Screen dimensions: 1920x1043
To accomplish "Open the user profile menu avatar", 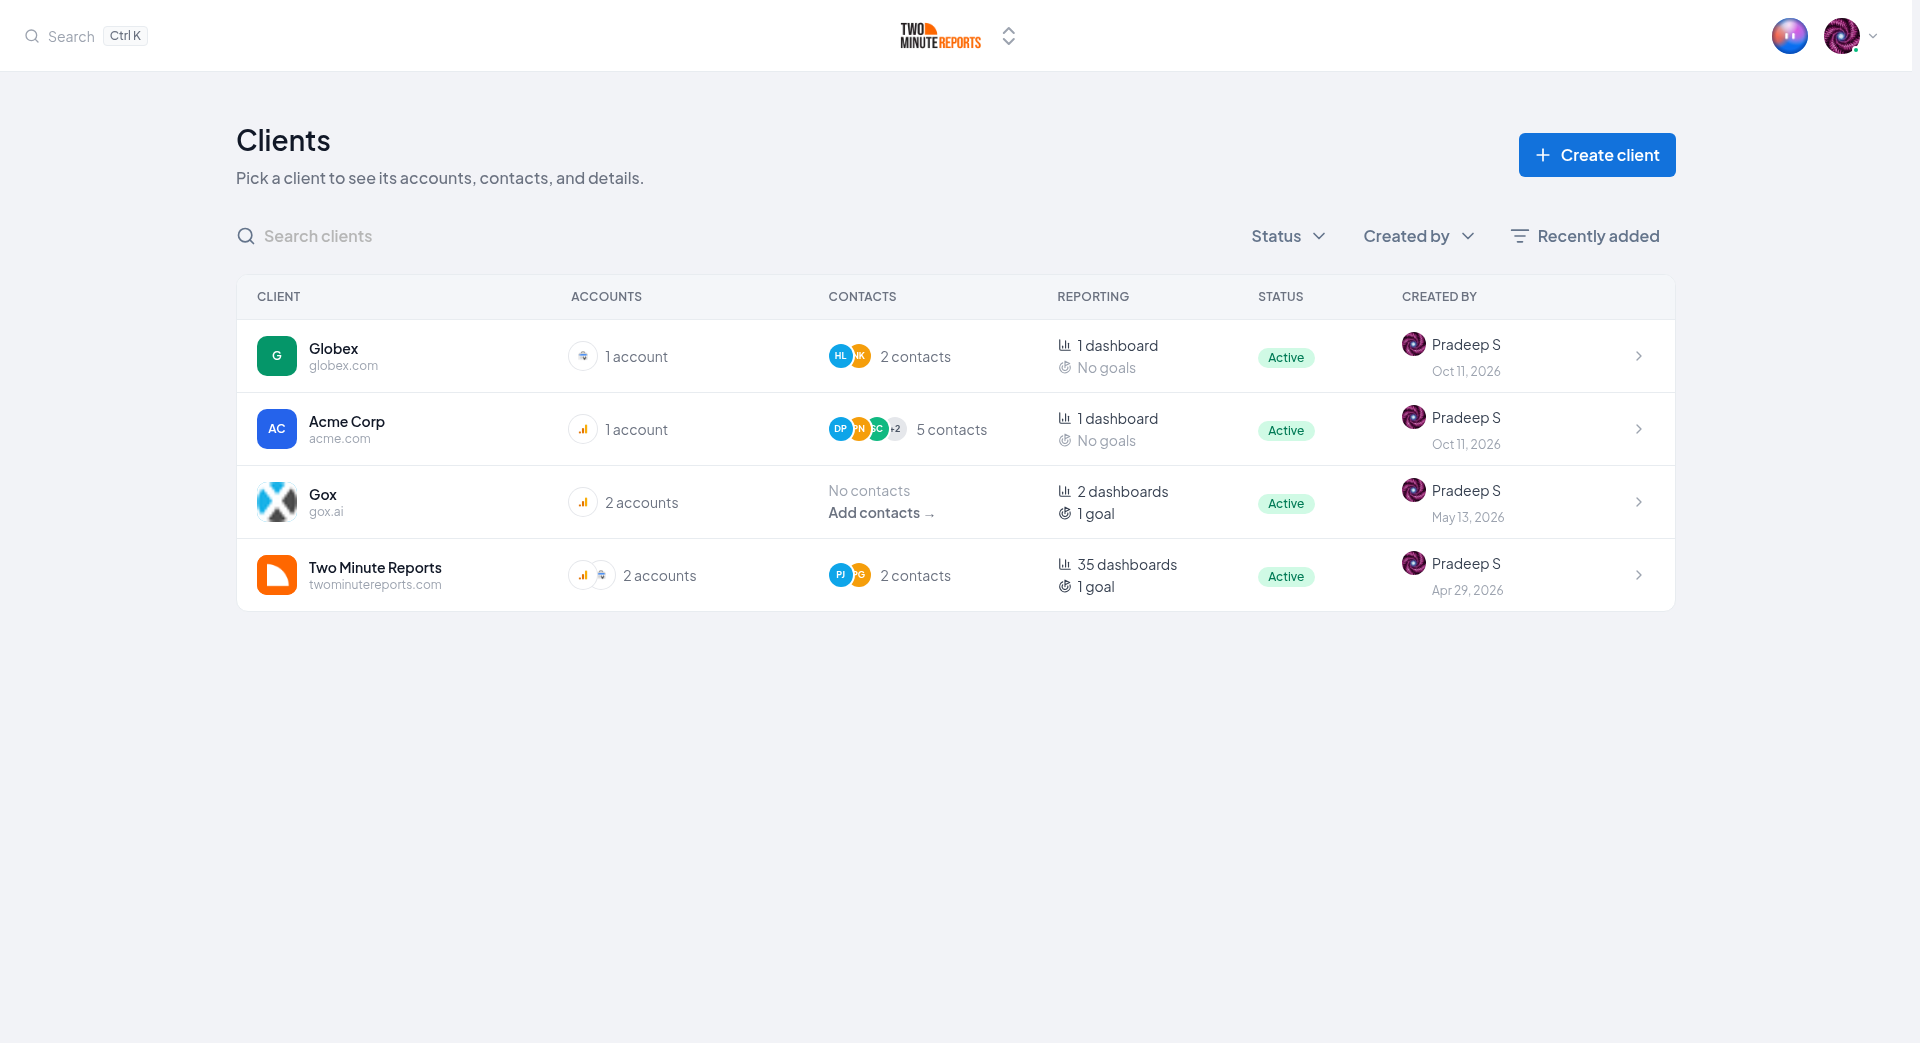I will (x=1842, y=36).
